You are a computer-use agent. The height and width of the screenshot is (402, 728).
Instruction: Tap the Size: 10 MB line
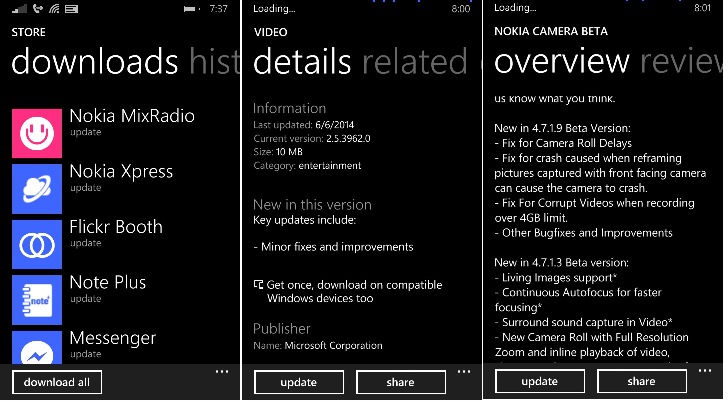point(278,152)
